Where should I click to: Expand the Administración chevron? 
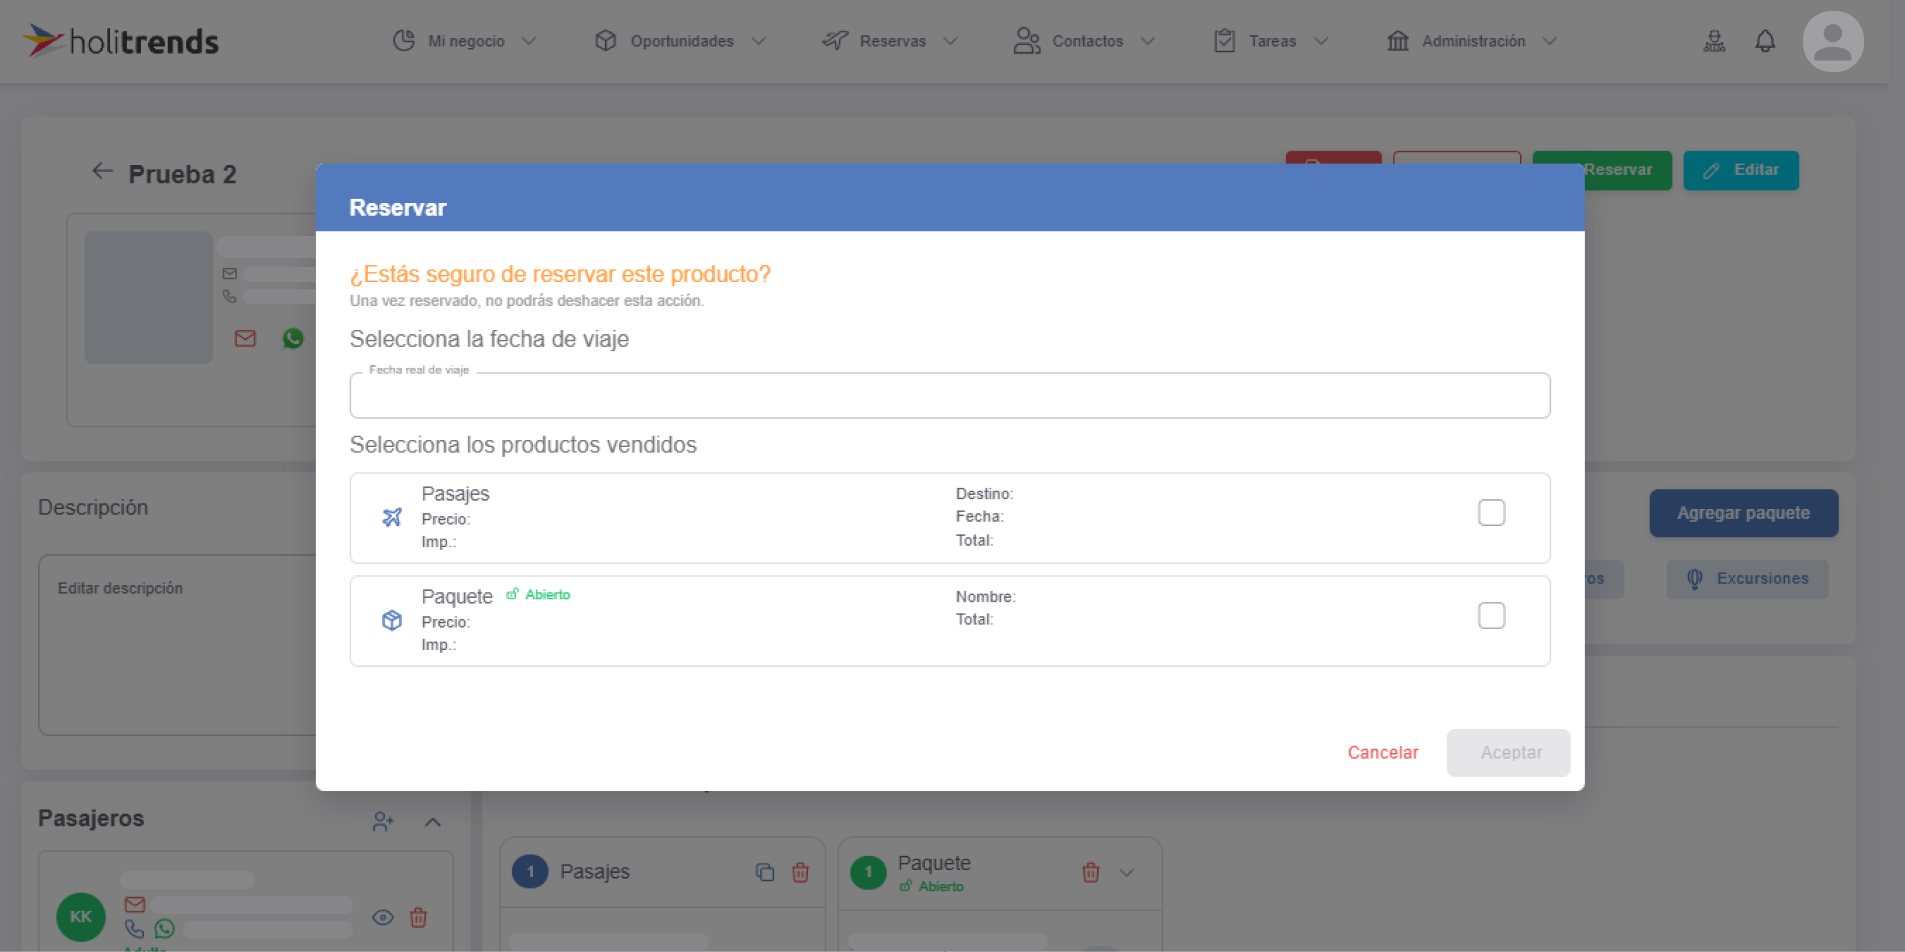[1549, 41]
